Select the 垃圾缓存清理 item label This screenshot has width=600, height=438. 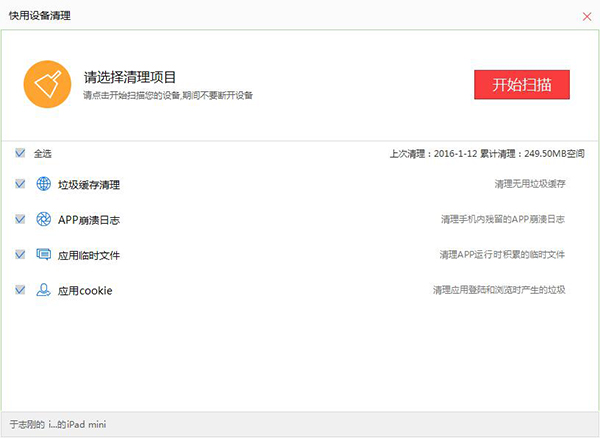pos(89,185)
